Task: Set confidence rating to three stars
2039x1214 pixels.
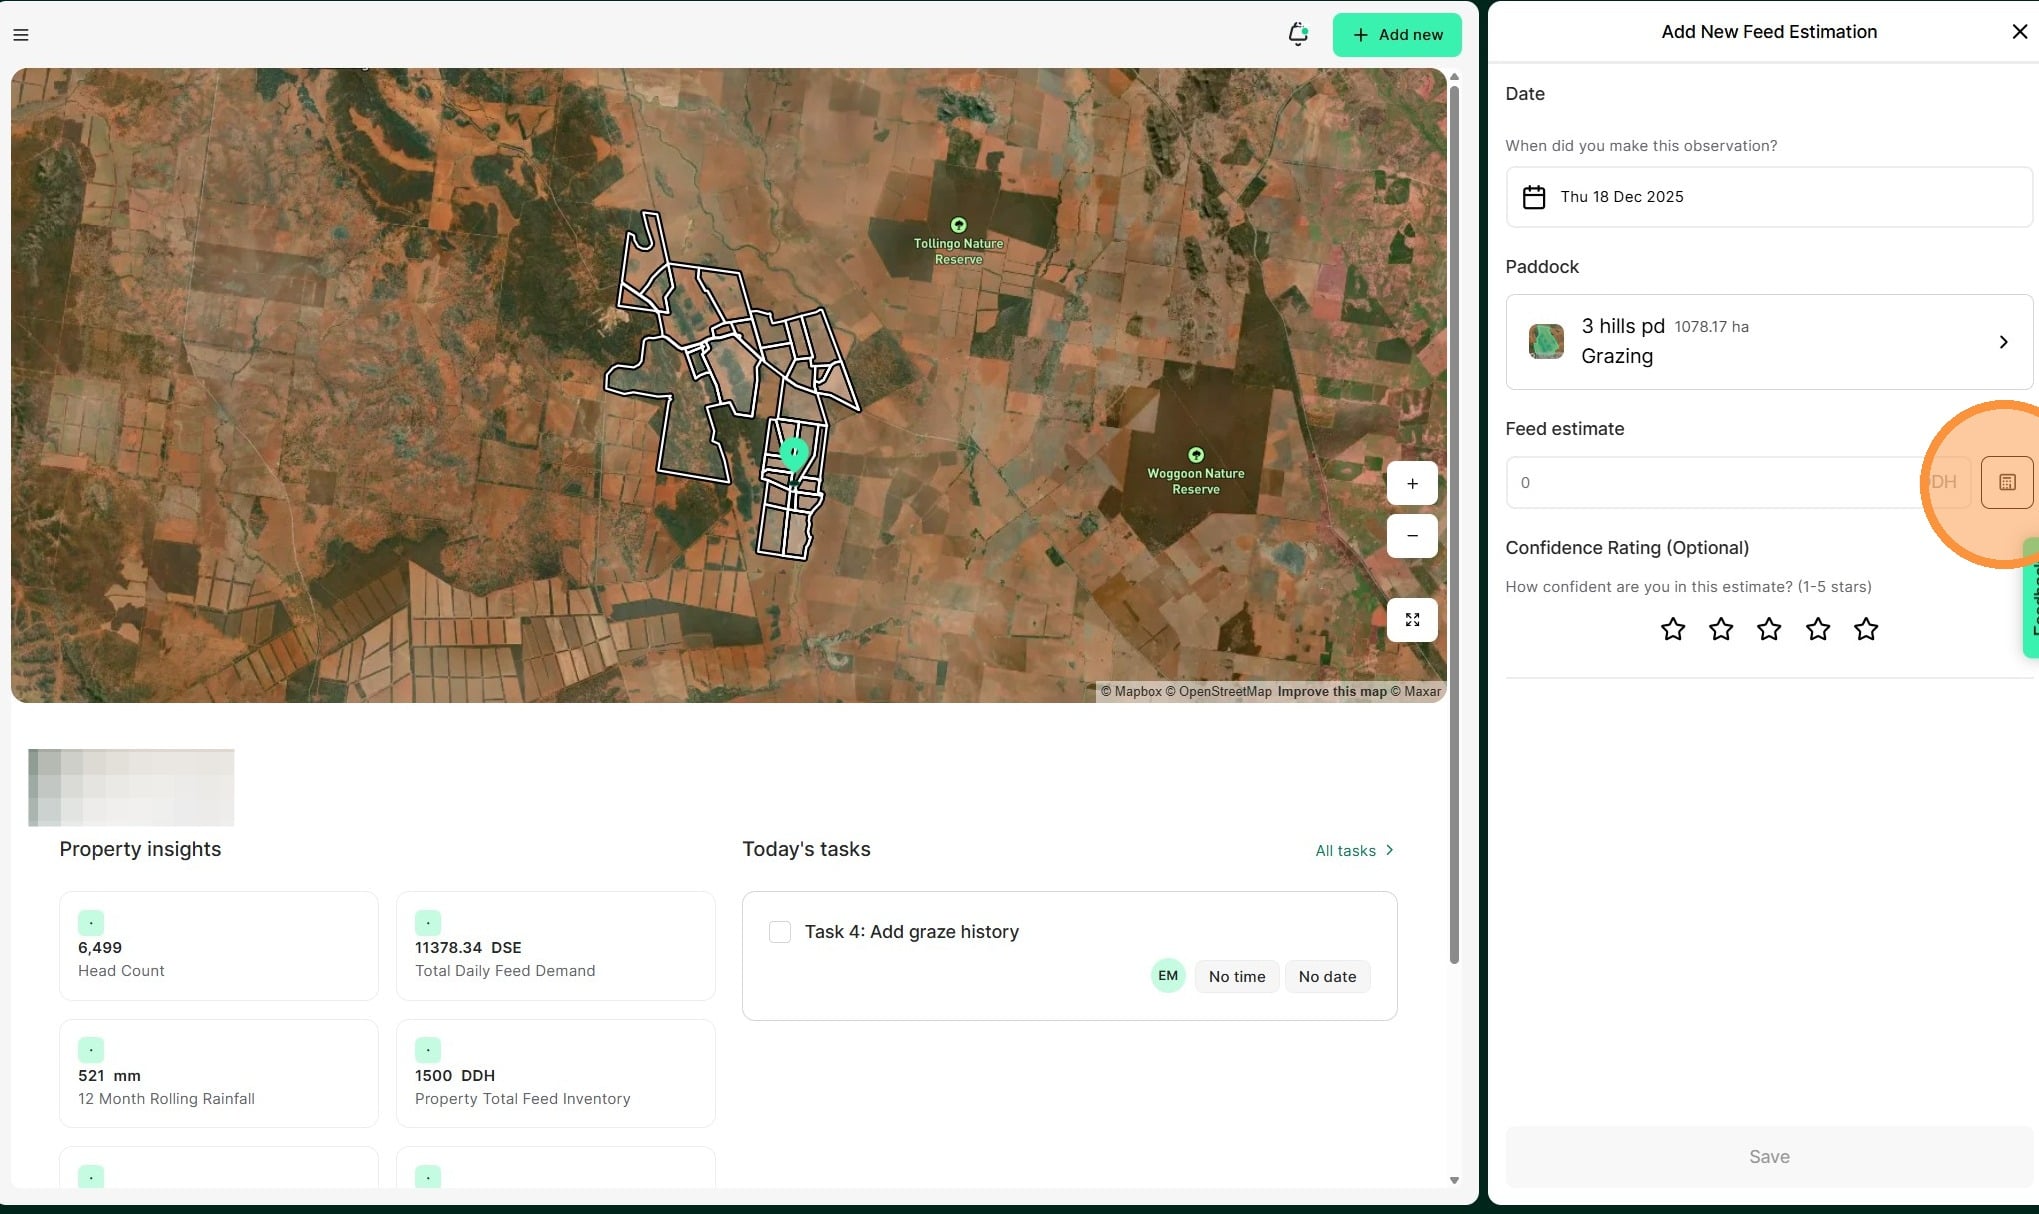Action: coord(1768,629)
